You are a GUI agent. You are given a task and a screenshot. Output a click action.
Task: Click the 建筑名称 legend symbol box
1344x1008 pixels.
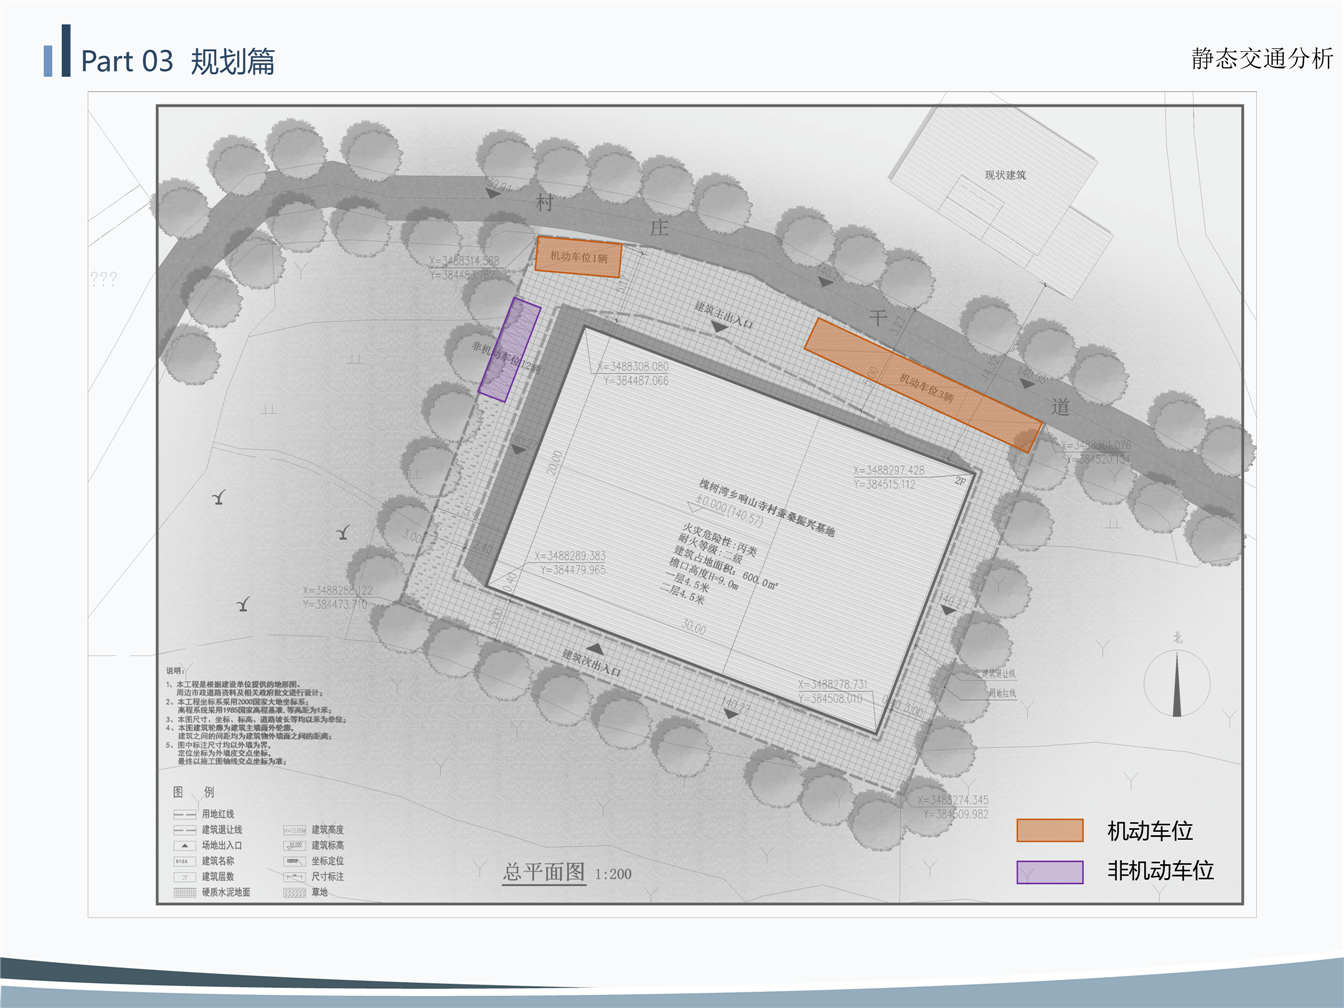(x=184, y=861)
